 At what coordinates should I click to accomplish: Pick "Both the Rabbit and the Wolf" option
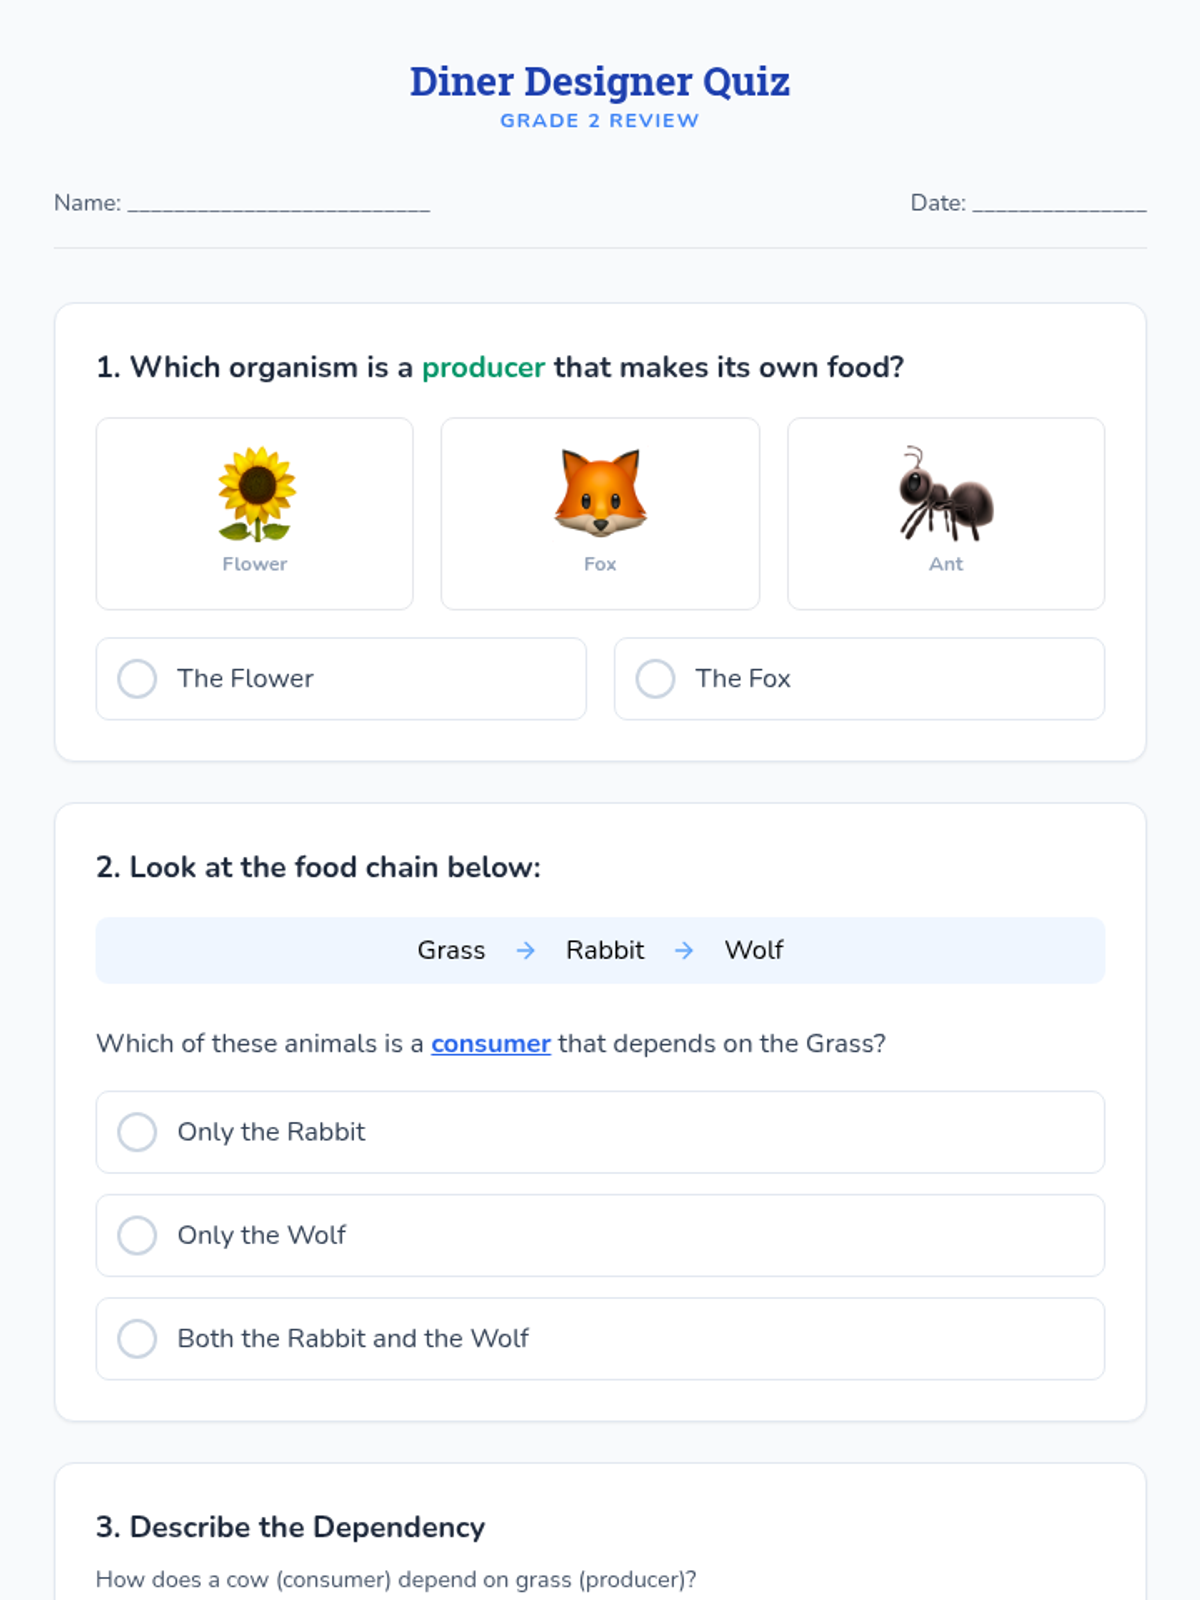click(138, 1338)
